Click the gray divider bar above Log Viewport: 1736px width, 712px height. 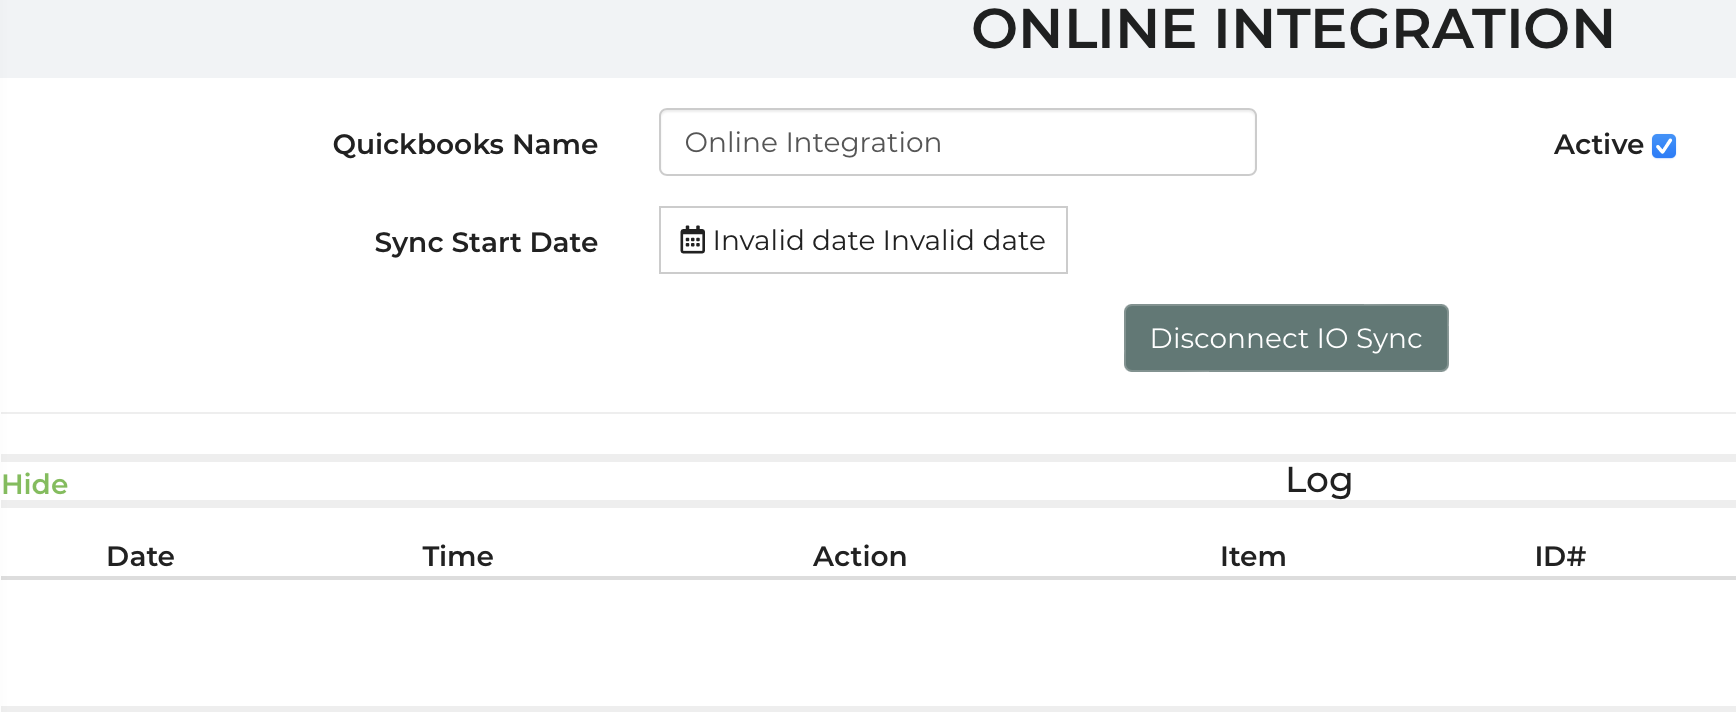click(x=868, y=458)
